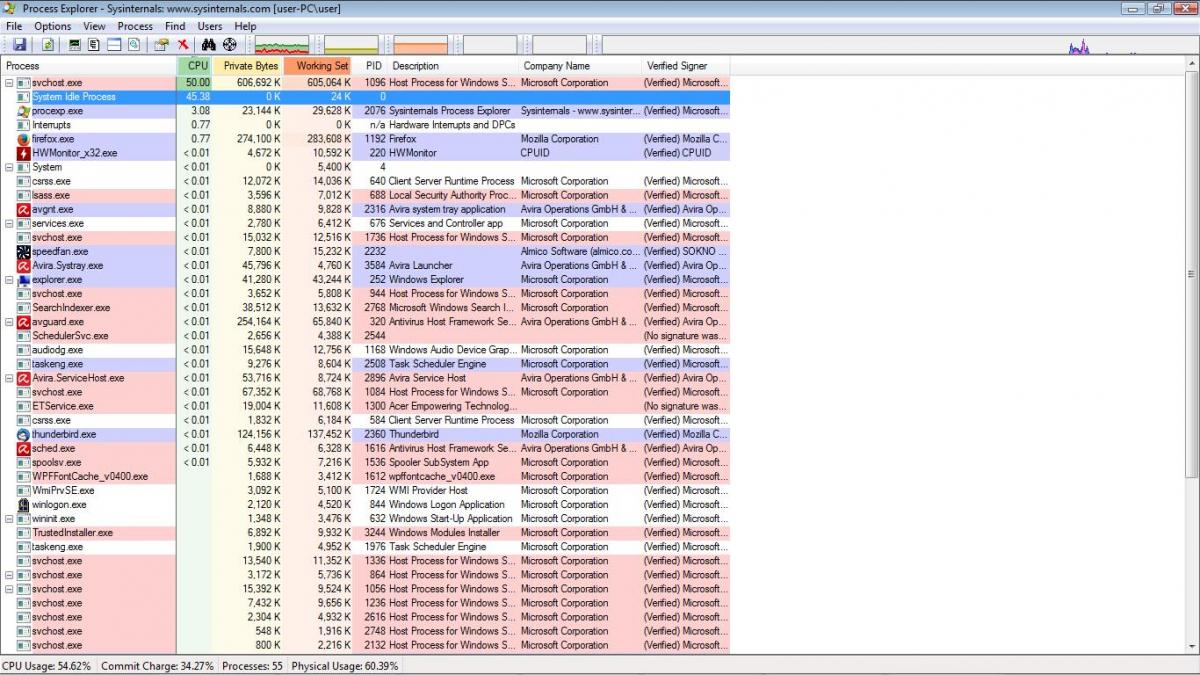This screenshot has width=1200, height=675.
Task: Select the SearchIndexer.exe row
Action: click(365, 308)
